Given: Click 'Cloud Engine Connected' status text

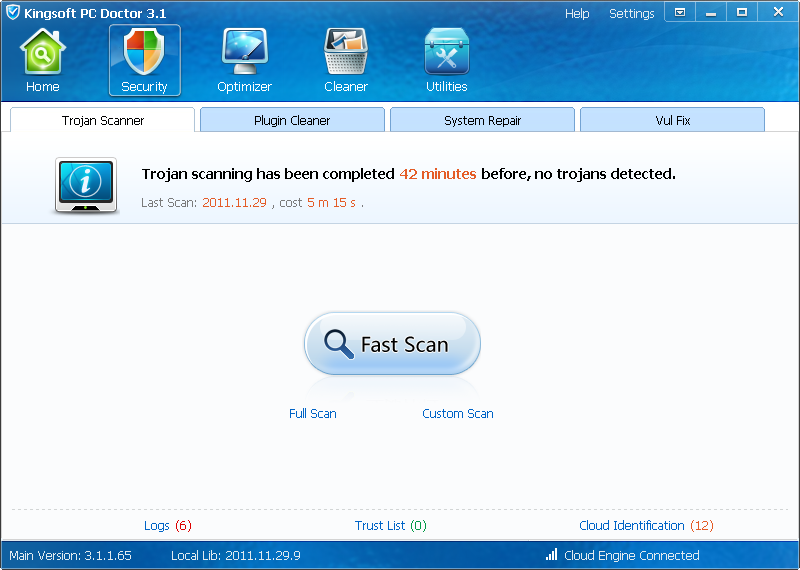Looking at the screenshot, I should tap(632, 555).
